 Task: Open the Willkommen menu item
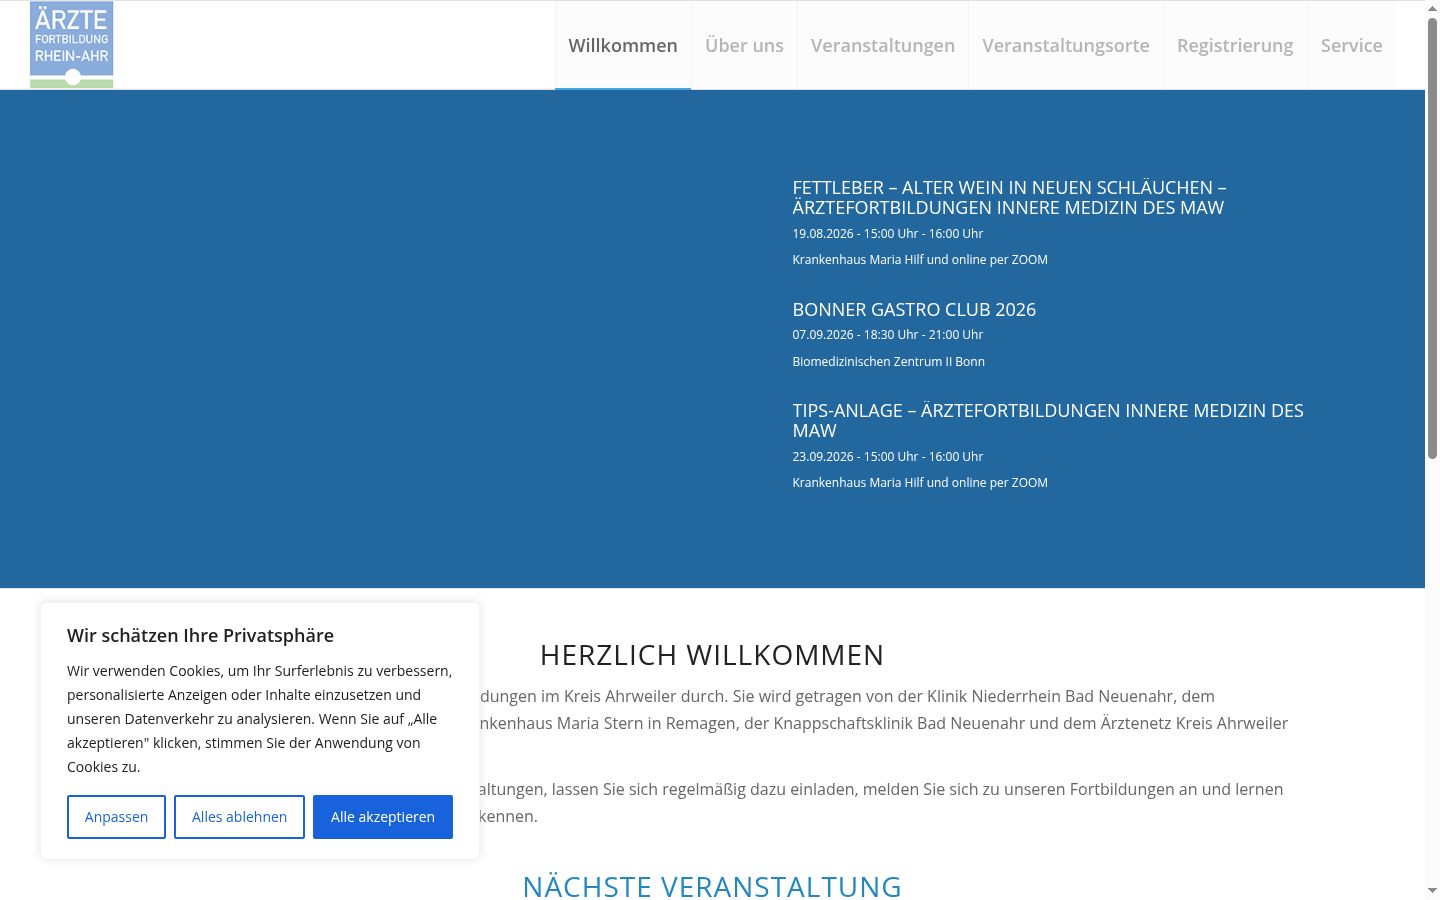click(x=623, y=45)
